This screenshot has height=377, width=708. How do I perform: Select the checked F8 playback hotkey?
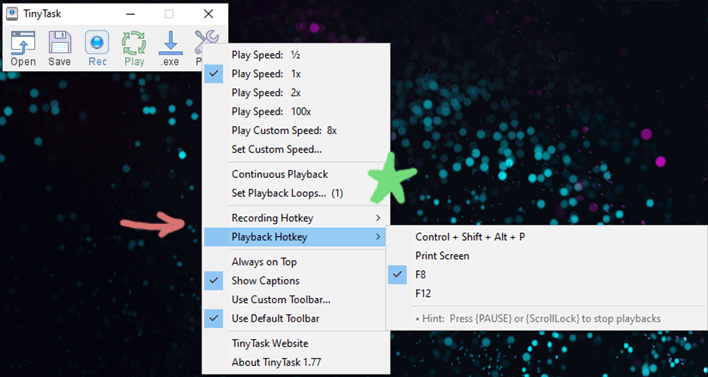(x=547, y=275)
